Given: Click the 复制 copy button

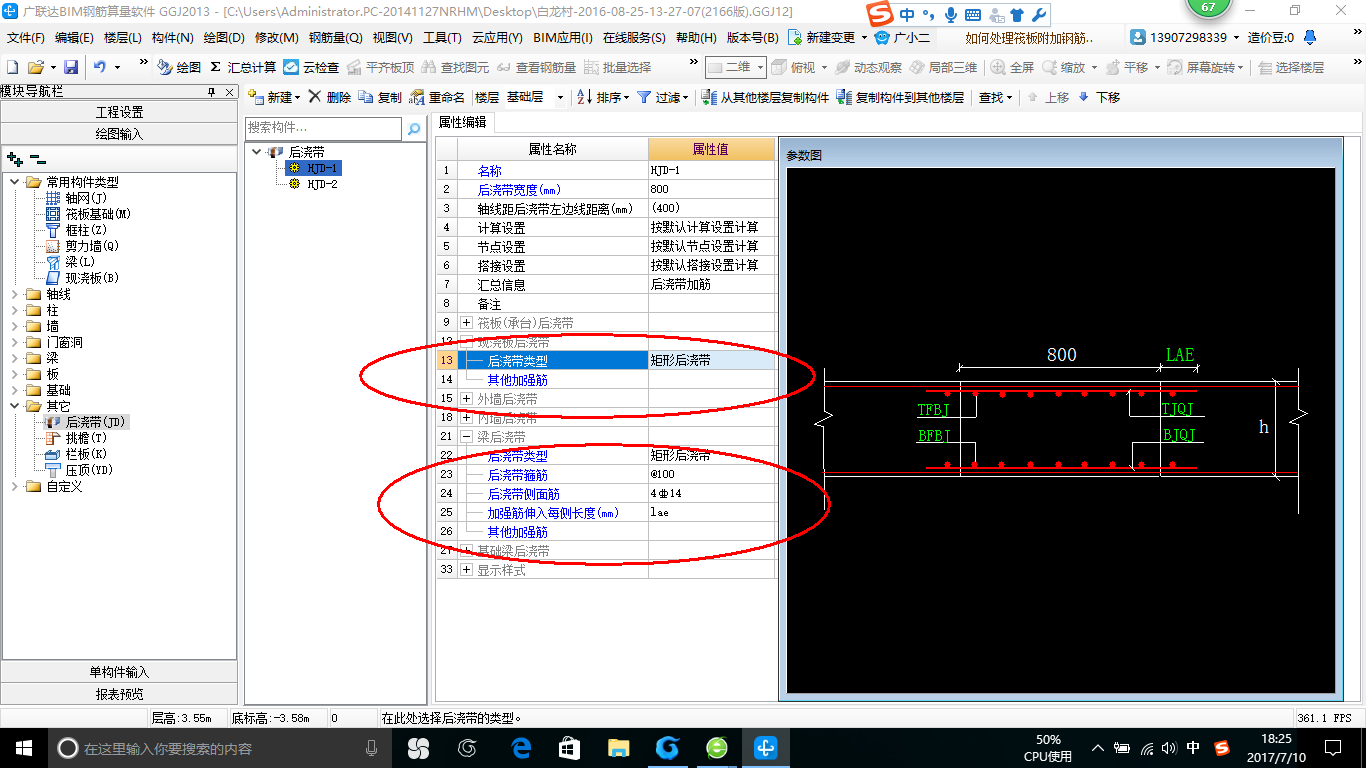Looking at the screenshot, I should [380, 97].
